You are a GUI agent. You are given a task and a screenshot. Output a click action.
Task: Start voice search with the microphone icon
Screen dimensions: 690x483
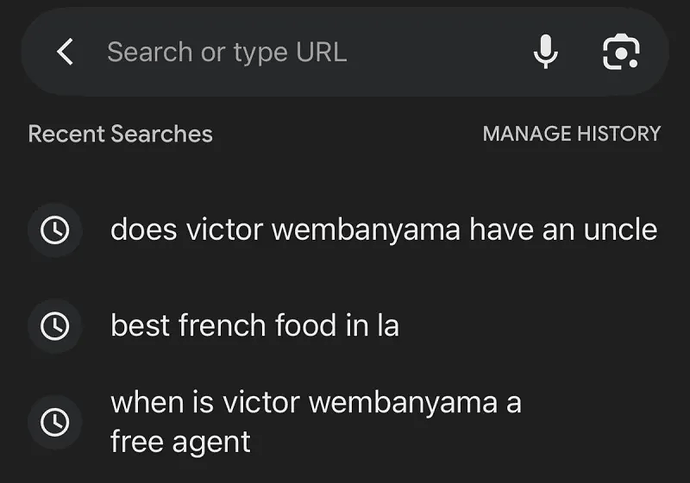[545, 52]
